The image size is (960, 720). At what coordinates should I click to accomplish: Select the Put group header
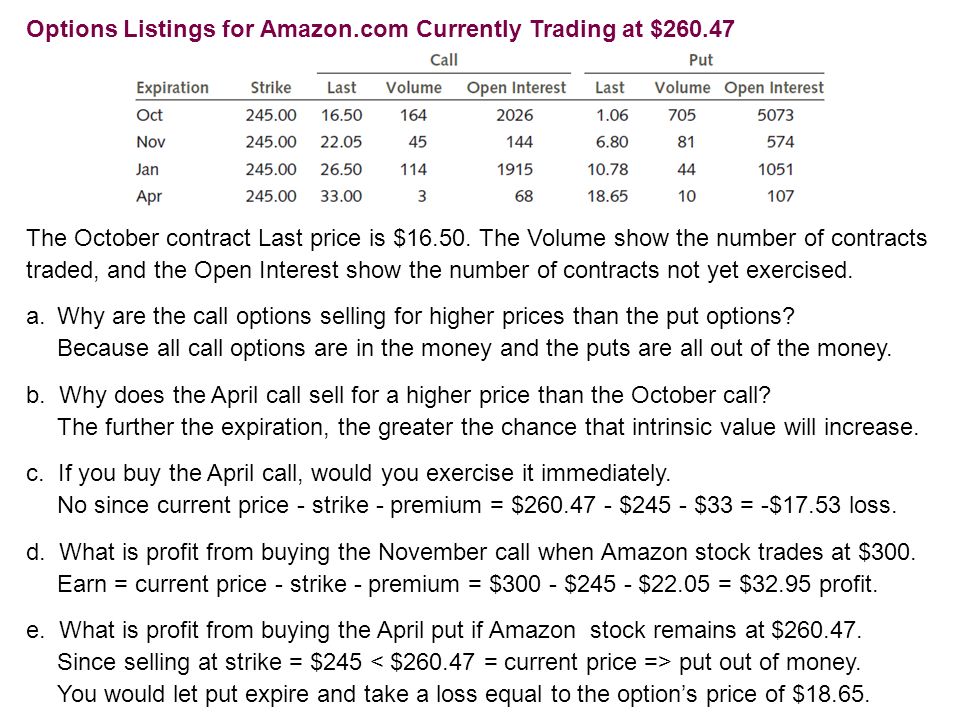coord(701,60)
